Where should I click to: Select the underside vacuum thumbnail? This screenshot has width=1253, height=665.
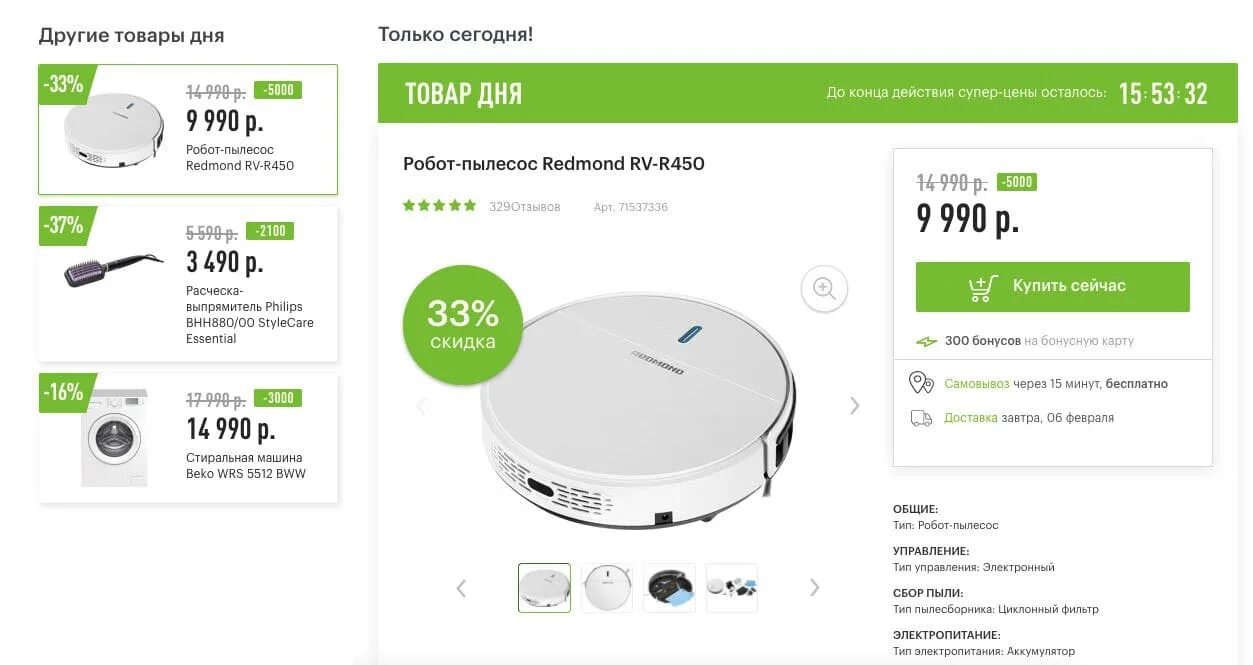click(669, 588)
